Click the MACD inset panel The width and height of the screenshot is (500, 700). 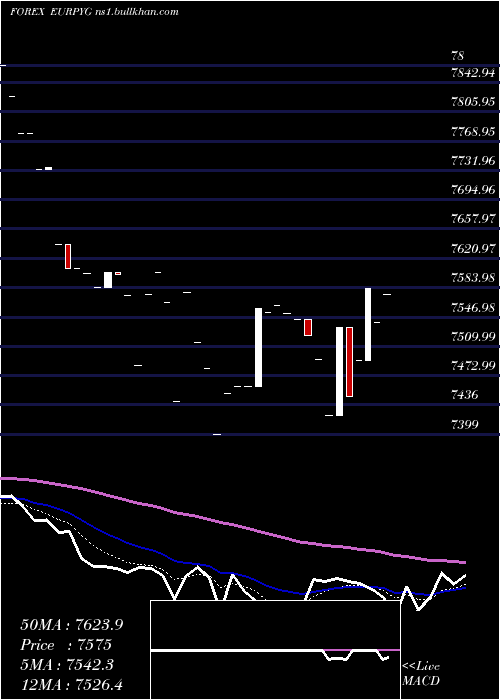(275, 650)
